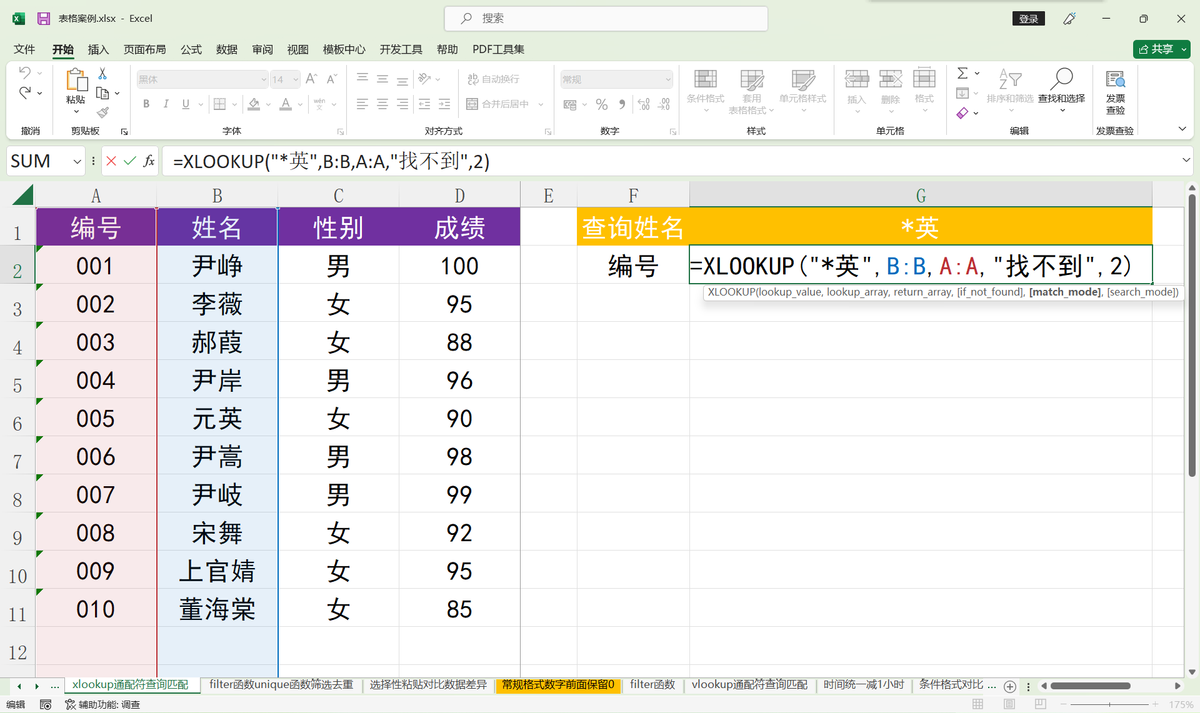Click the Paste clipboard icon
Viewport: 1200px width, 713px height.
76,81
